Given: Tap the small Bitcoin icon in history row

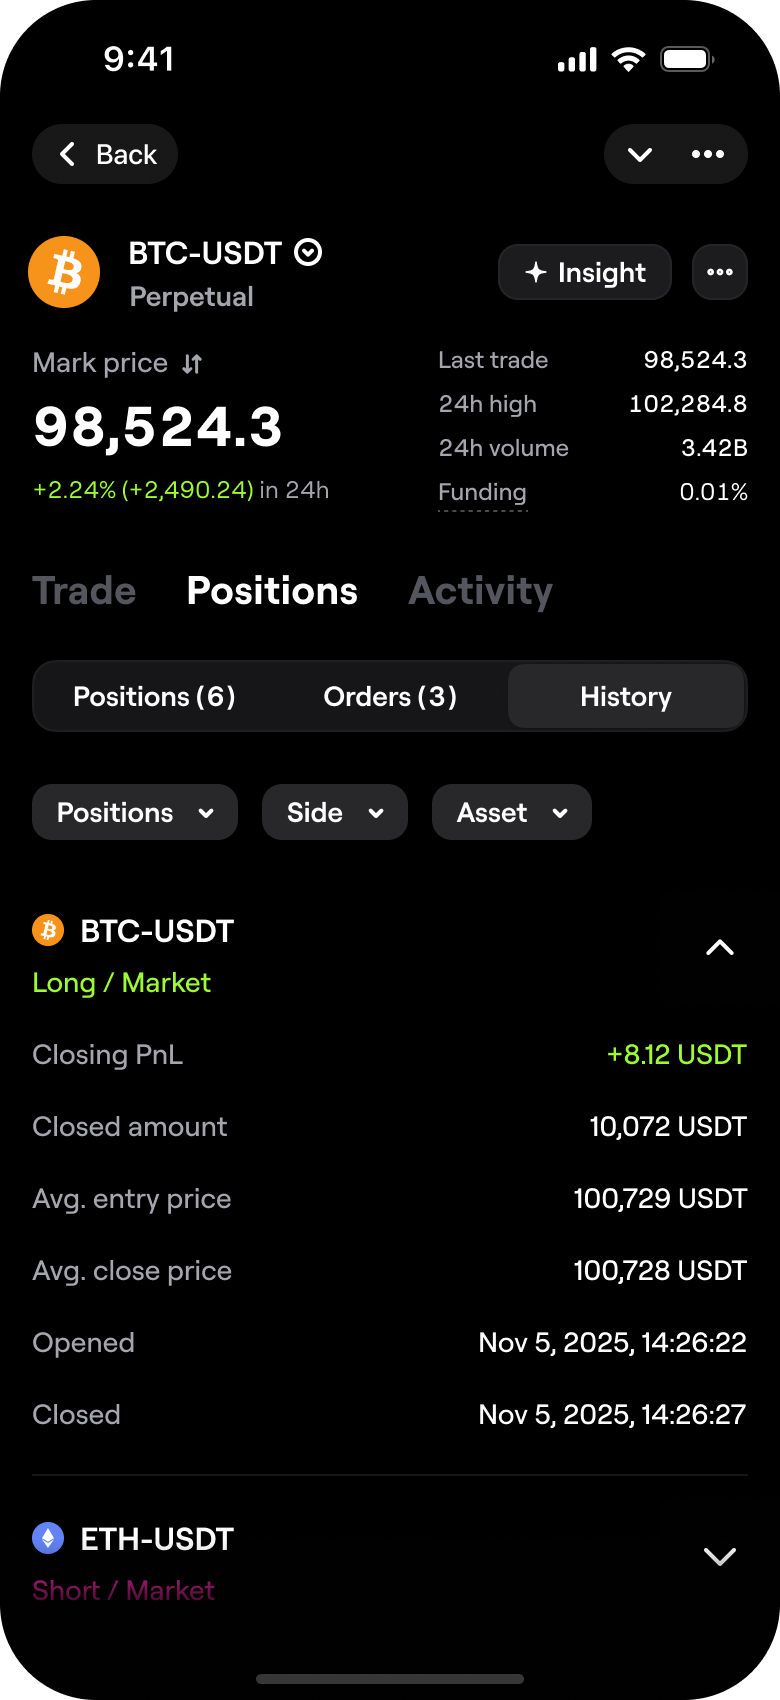Looking at the screenshot, I should point(48,931).
